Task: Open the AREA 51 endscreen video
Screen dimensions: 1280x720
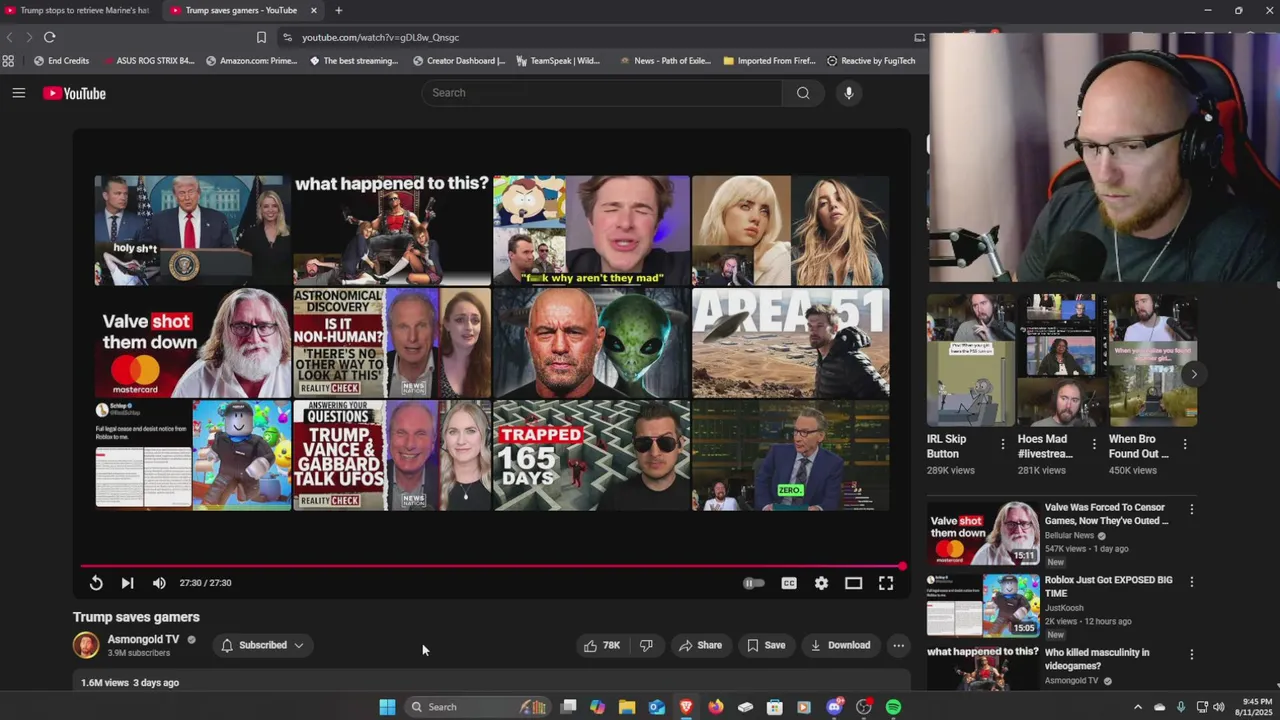Action: (790, 343)
